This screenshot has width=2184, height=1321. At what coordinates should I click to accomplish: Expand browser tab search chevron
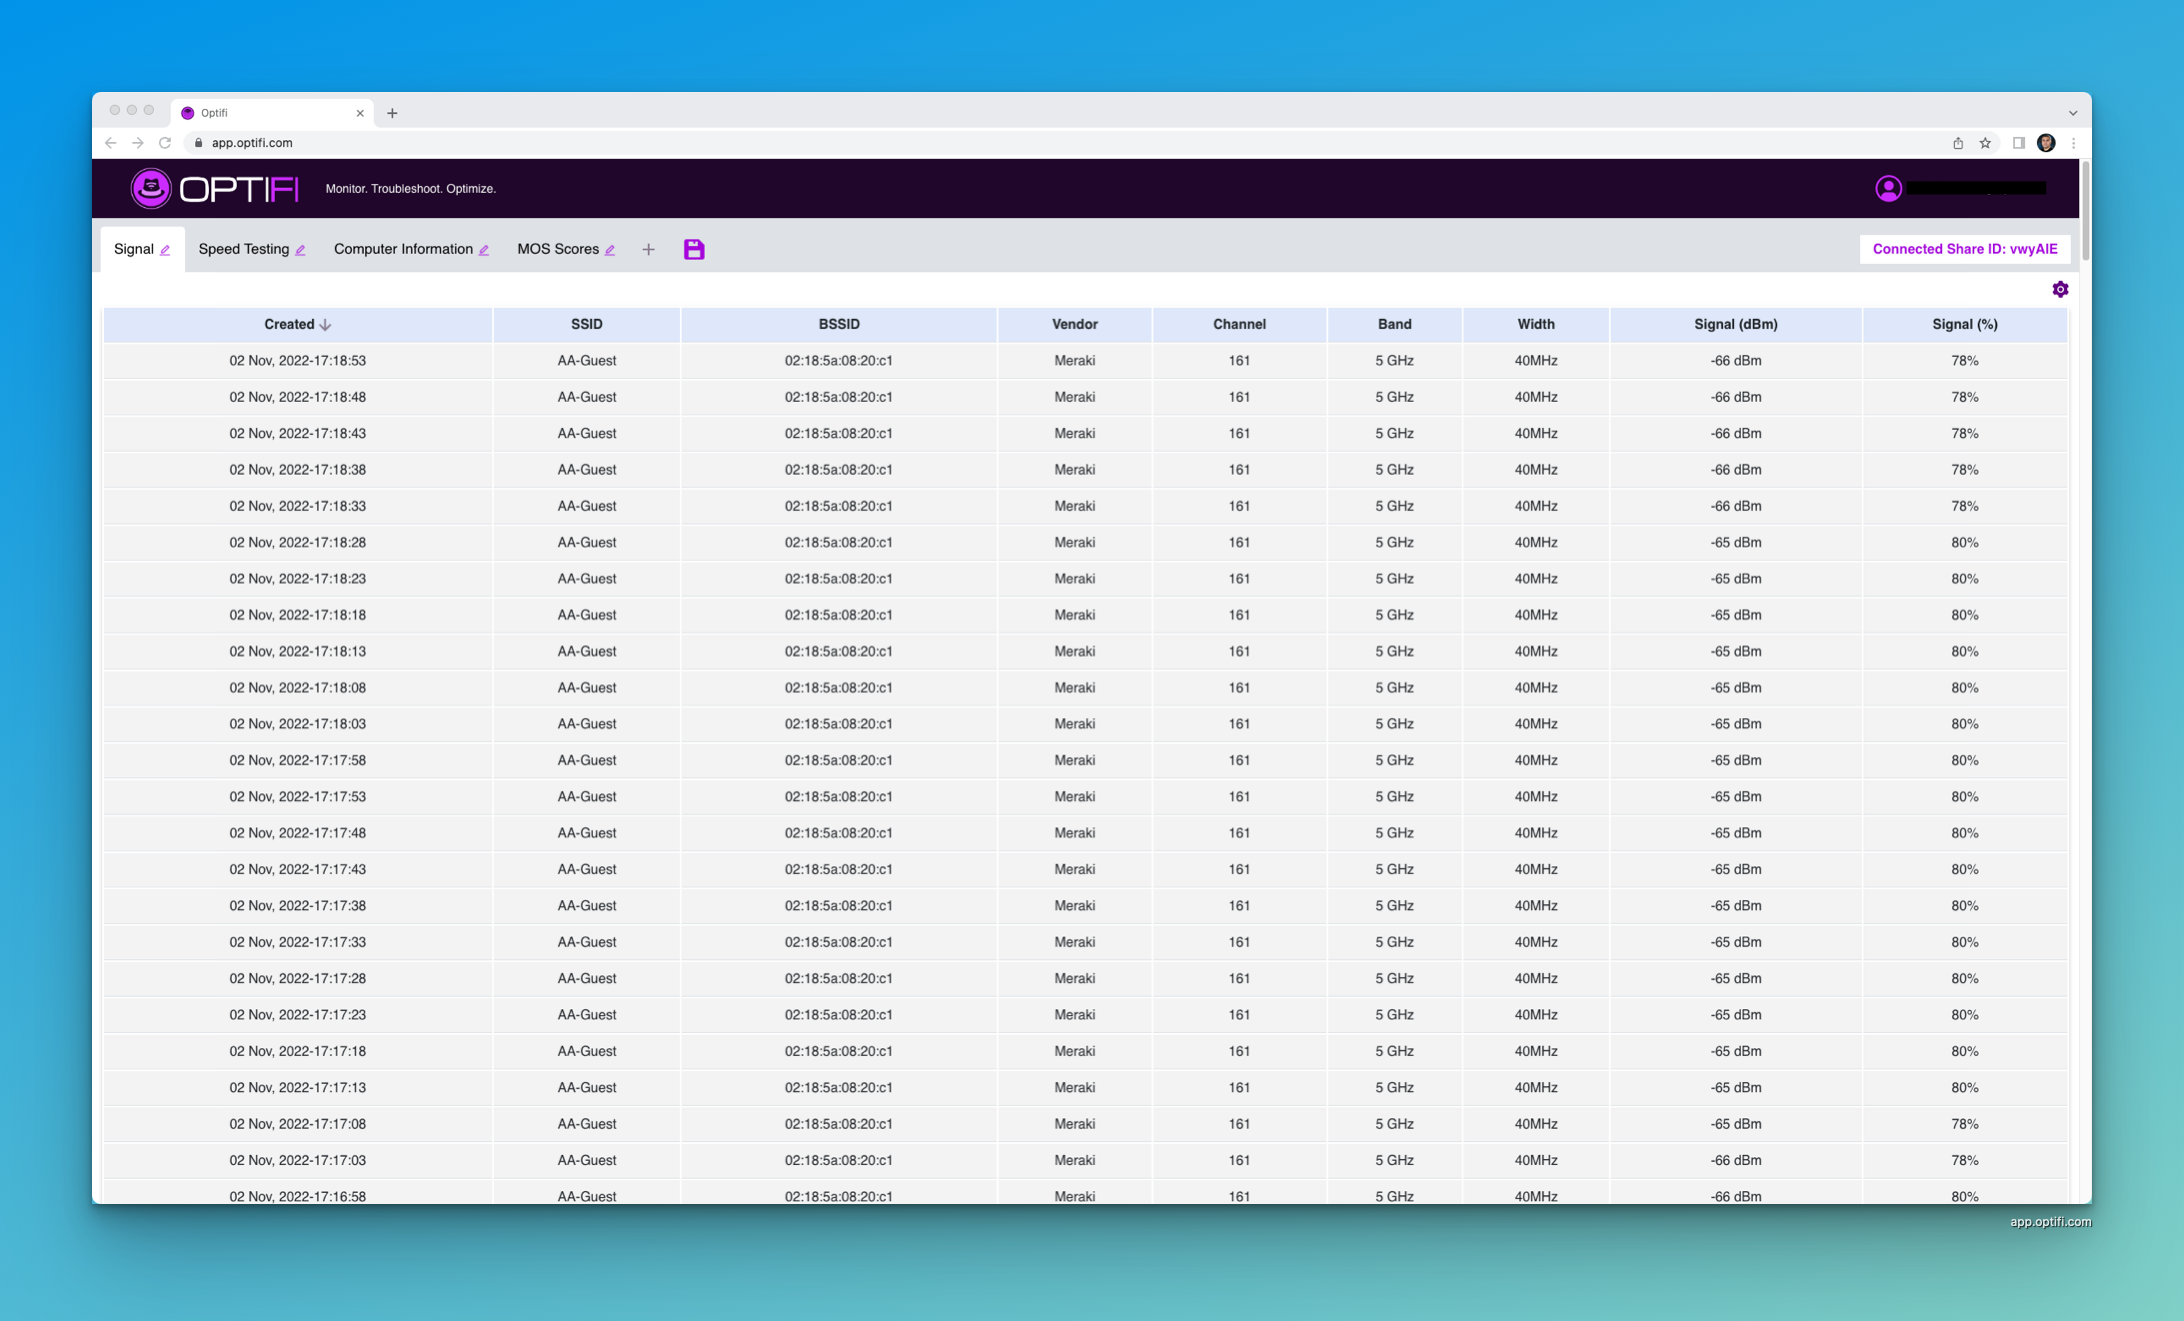(2072, 113)
